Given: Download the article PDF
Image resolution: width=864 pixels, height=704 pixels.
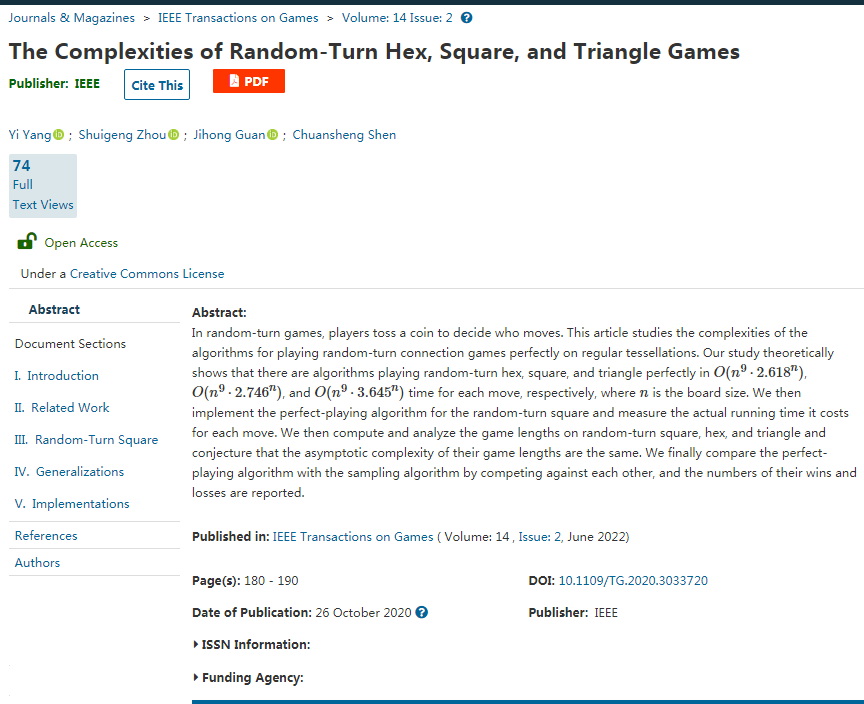Looking at the screenshot, I should tap(249, 82).
